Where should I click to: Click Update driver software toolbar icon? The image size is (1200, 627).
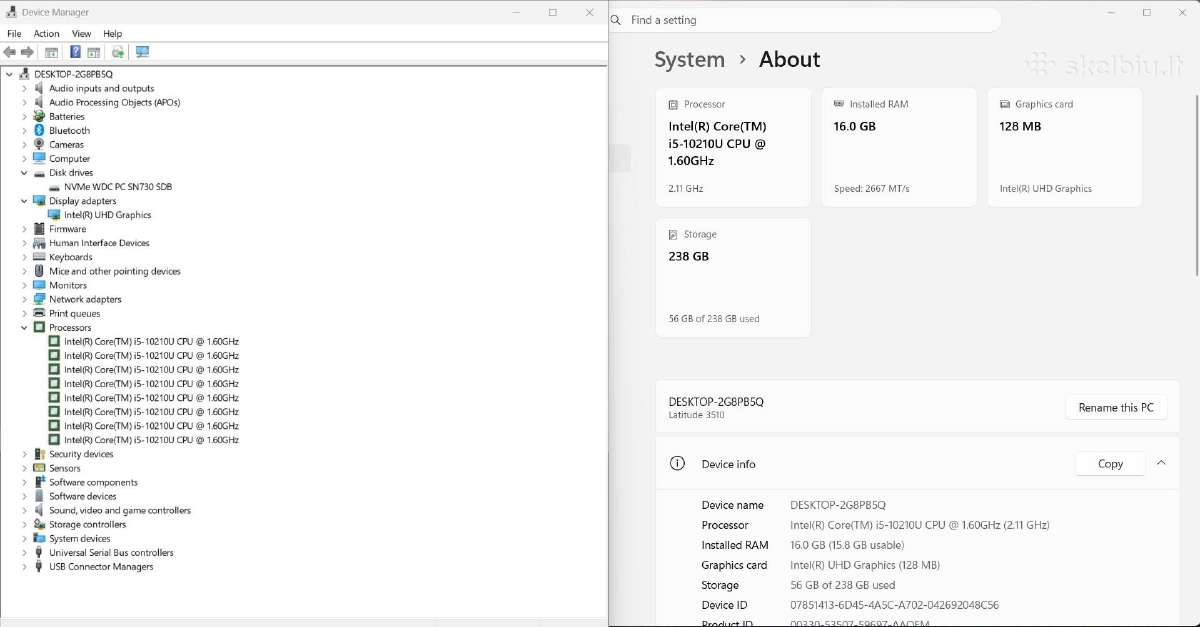pyautogui.click(x=118, y=52)
